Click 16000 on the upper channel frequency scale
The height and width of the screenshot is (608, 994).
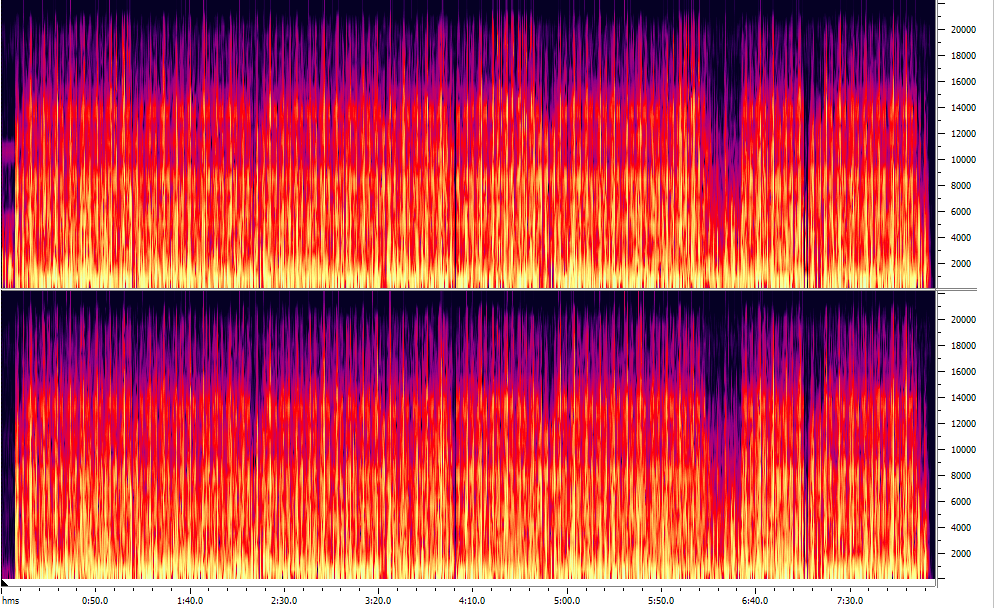963,82
